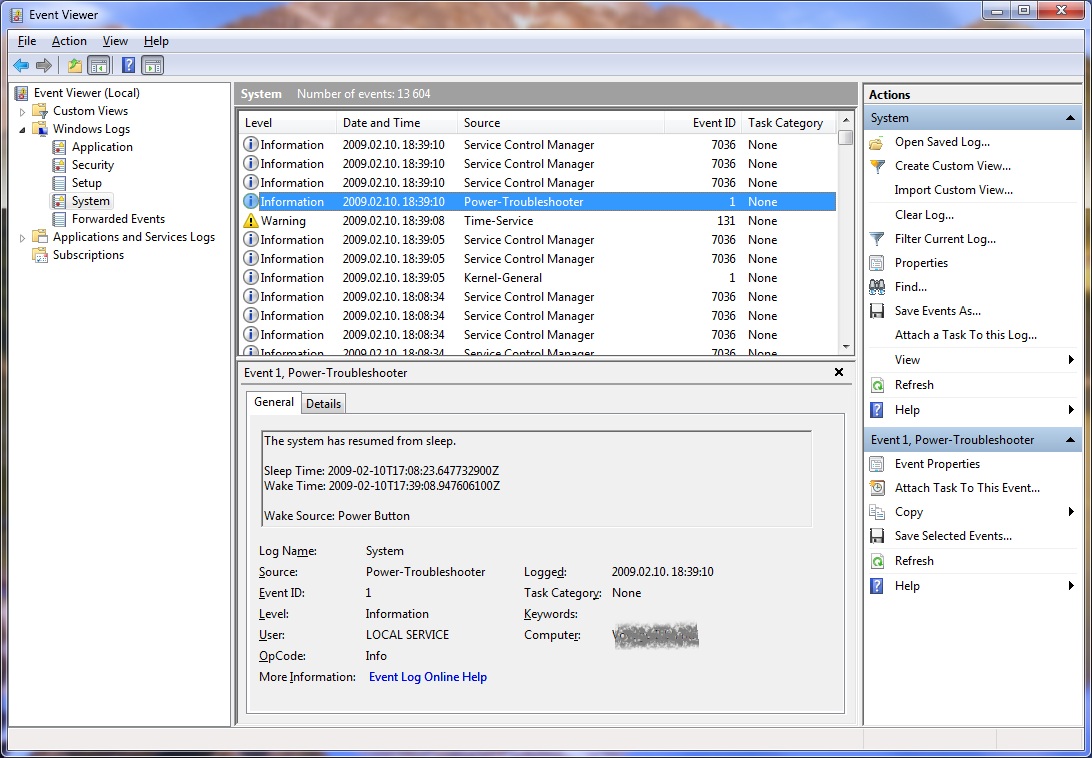Image resolution: width=1092 pixels, height=758 pixels.
Task: Click the Back arrow in the toolbar
Action: (x=21, y=66)
